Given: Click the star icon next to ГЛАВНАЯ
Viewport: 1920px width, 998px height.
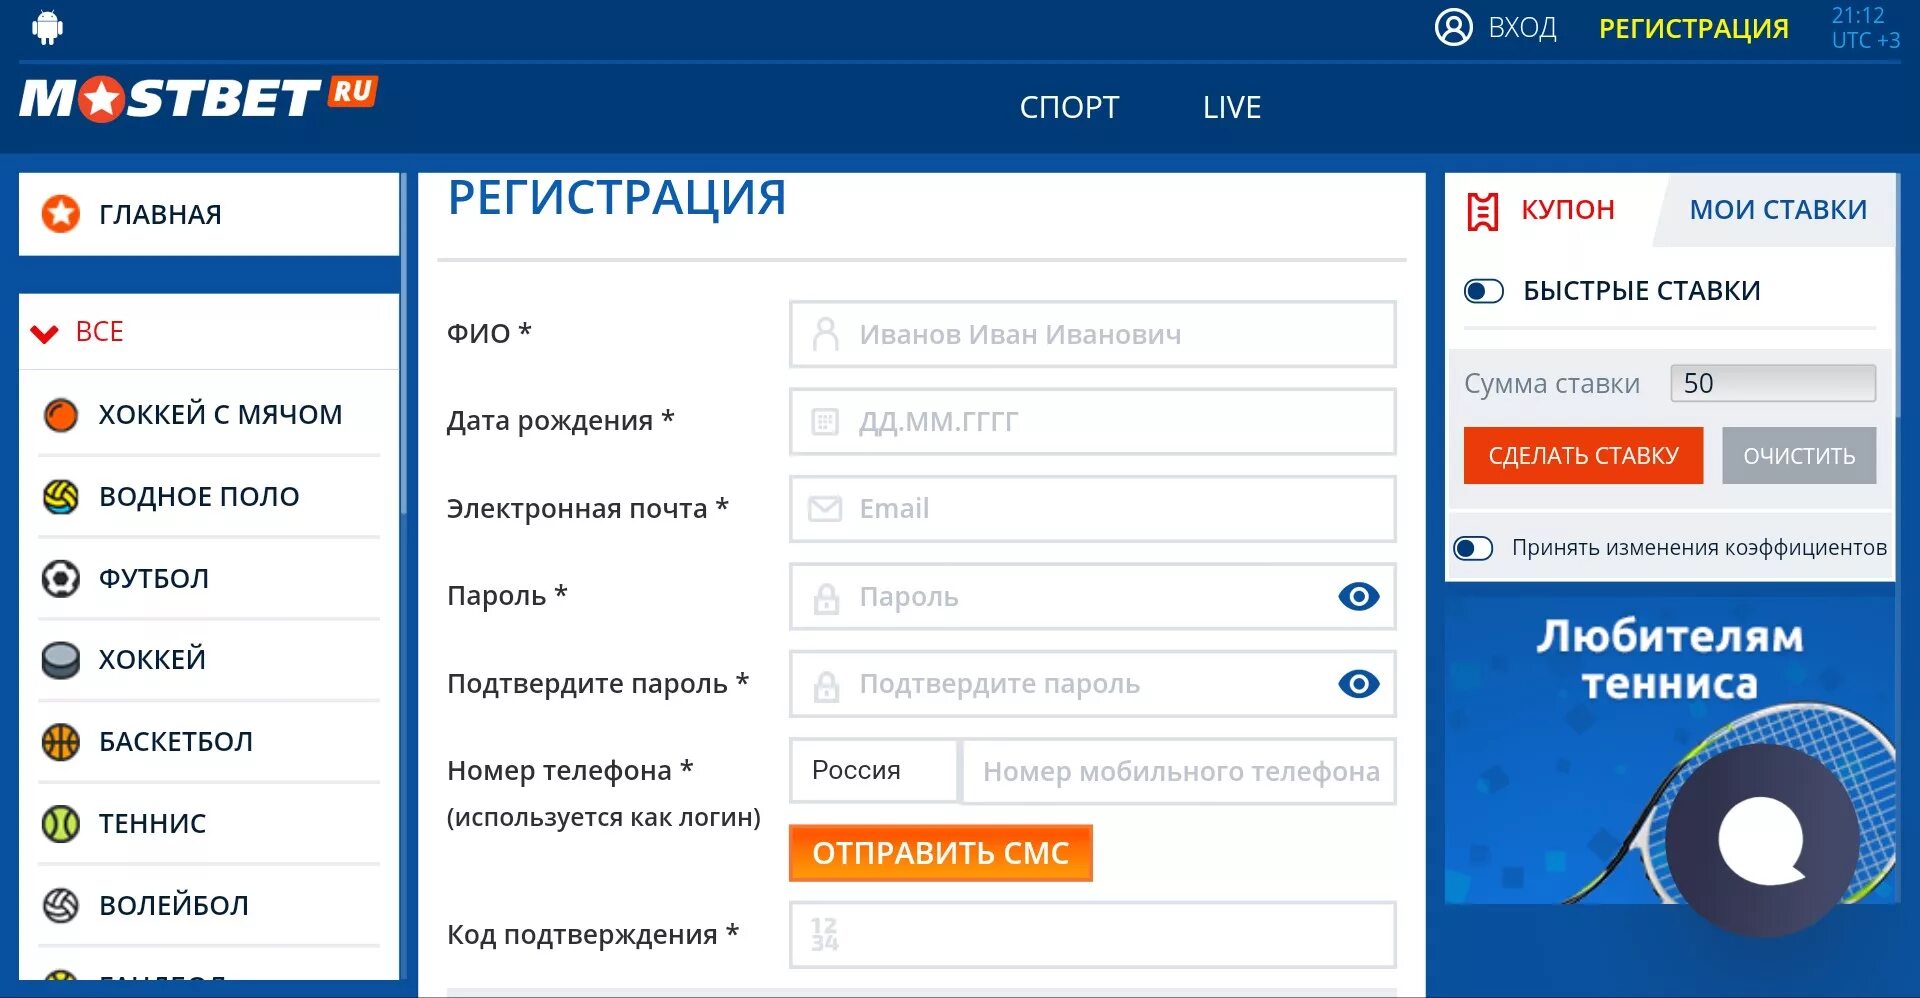Looking at the screenshot, I should point(61,214).
